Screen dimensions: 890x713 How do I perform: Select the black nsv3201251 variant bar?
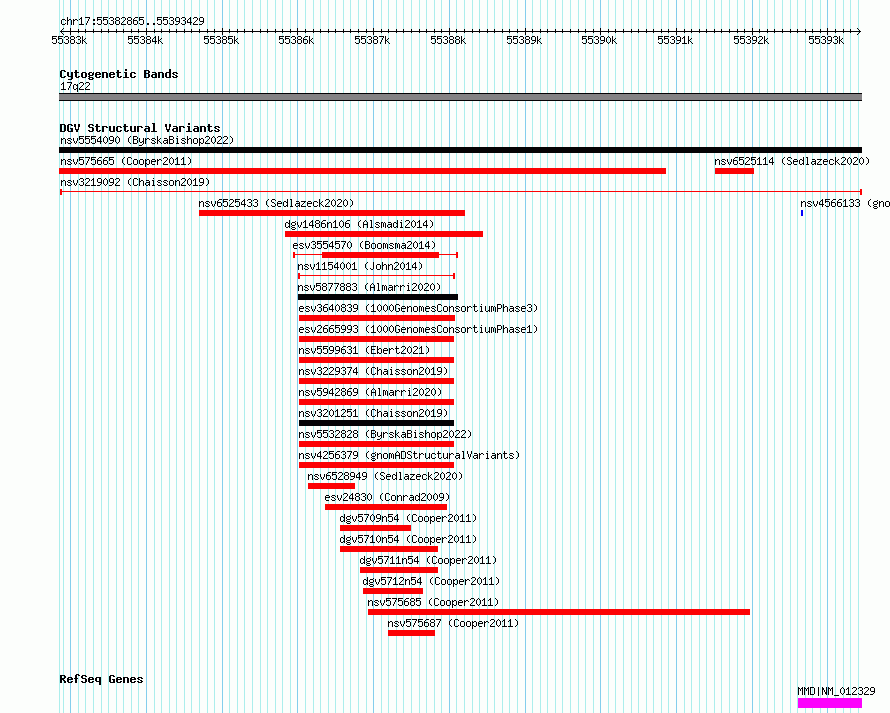pos(376,423)
